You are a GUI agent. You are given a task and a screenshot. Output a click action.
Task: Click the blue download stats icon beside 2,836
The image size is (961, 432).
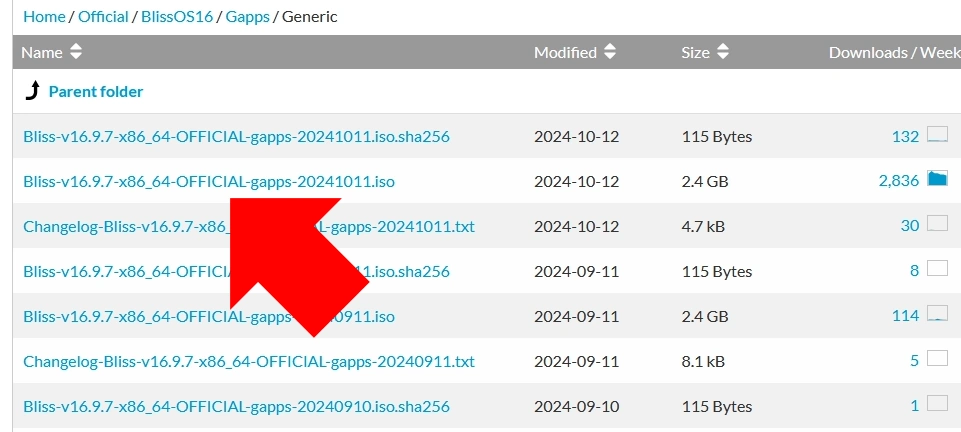coord(937,180)
